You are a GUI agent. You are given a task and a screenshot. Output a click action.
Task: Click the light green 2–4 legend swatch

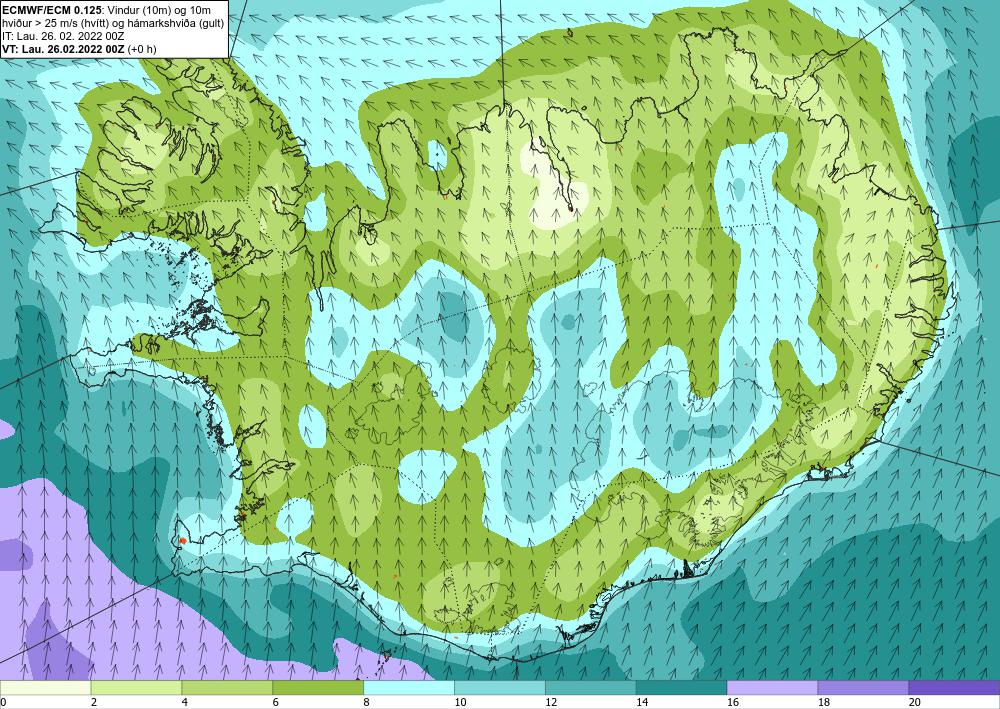coord(136,688)
